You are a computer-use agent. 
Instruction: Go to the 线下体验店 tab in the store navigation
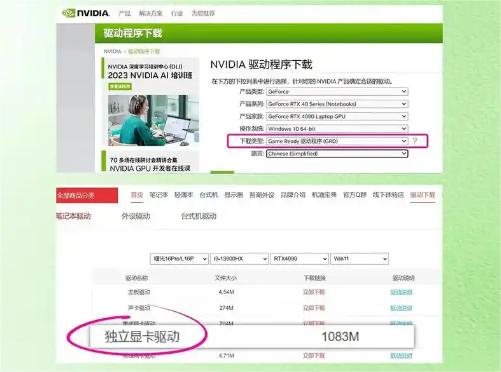pos(388,195)
